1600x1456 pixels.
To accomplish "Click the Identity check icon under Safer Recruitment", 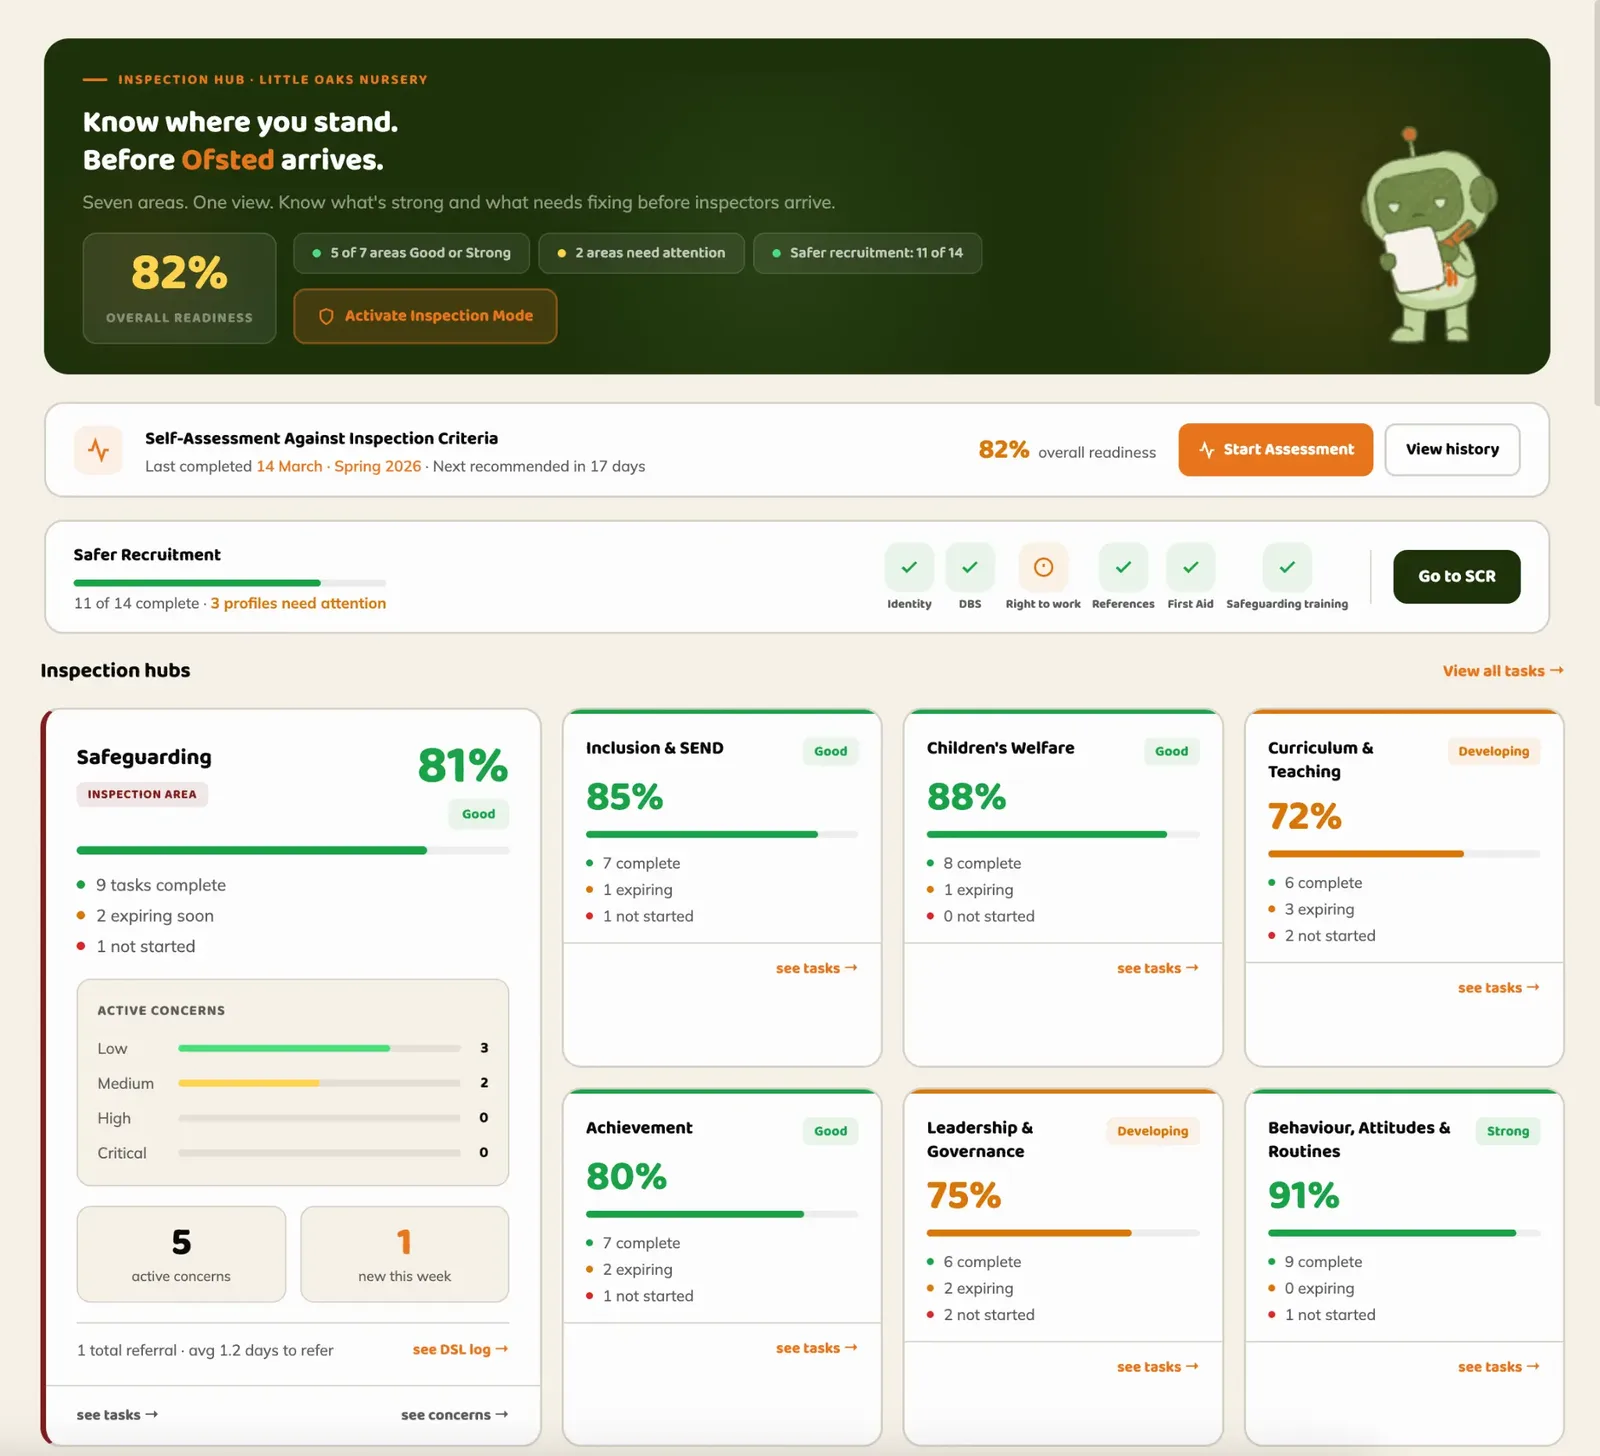I will coord(908,566).
